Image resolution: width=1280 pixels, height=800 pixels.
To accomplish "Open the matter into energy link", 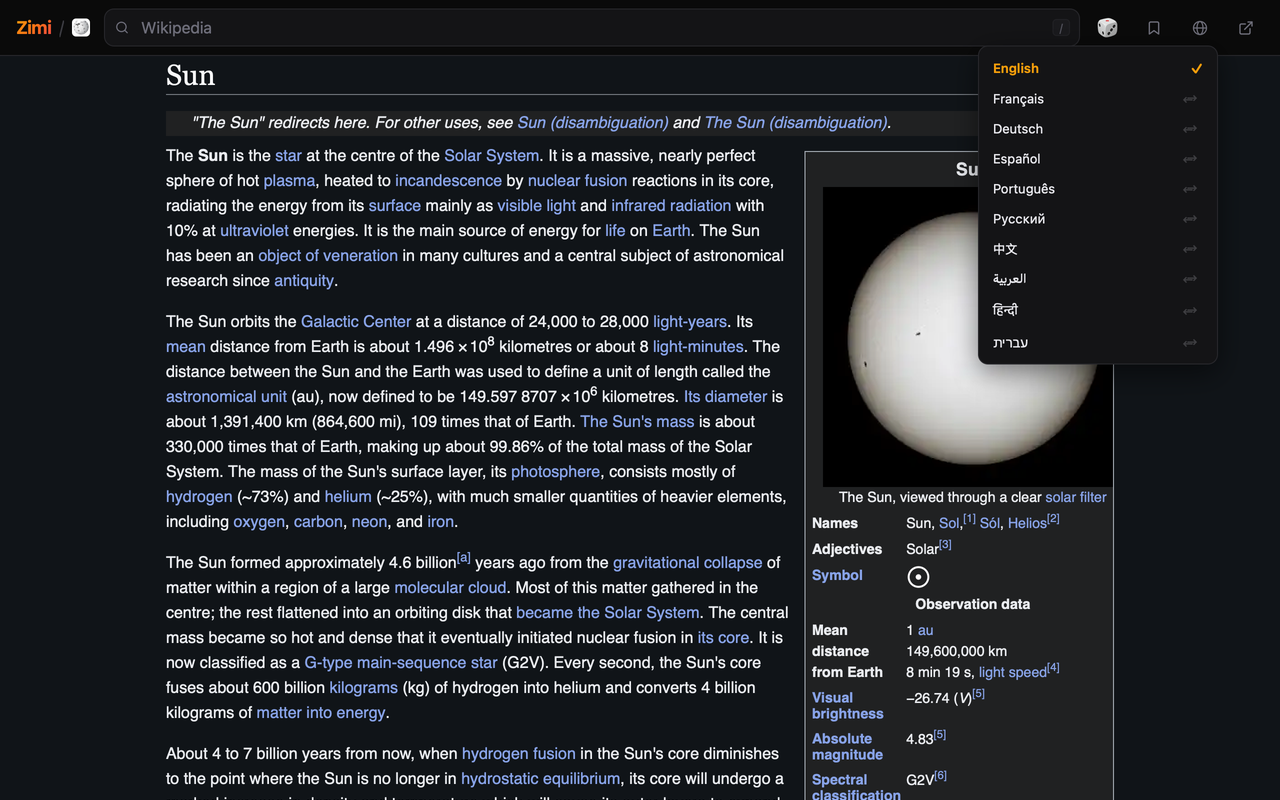I will click(x=321, y=713).
